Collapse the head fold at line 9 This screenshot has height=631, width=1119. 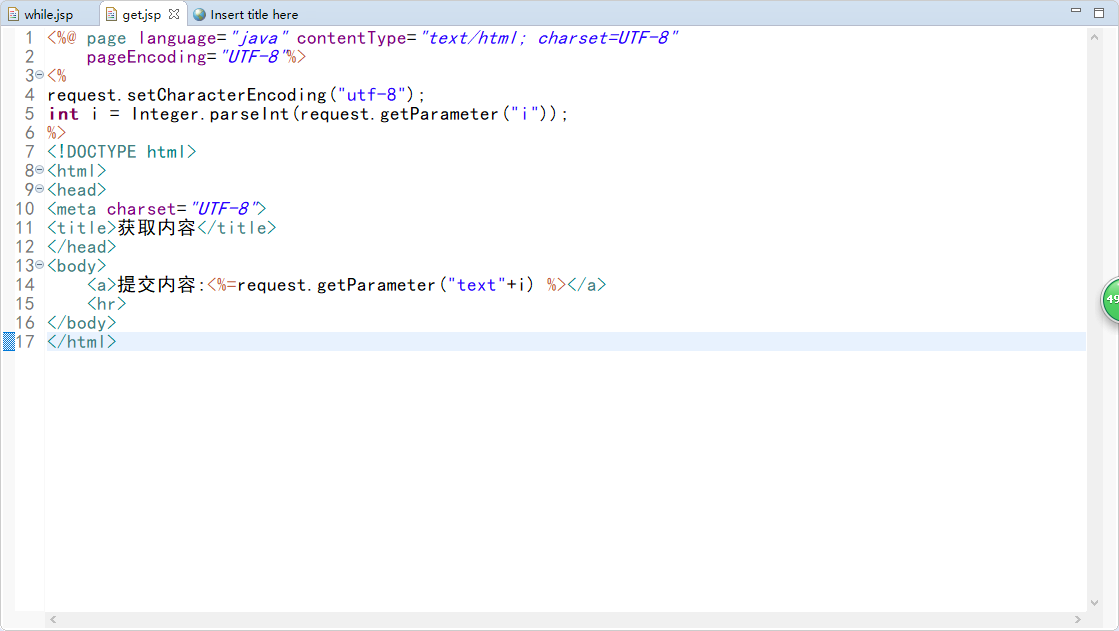[40, 189]
